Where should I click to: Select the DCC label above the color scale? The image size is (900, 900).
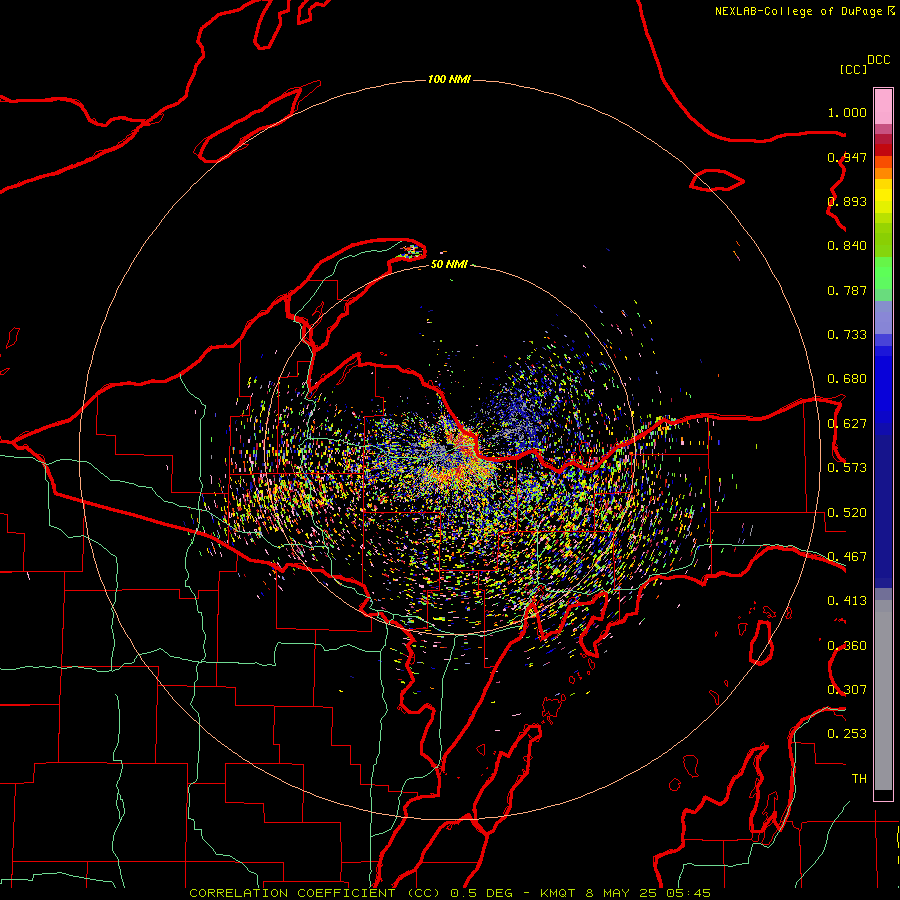click(x=879, y=60)
